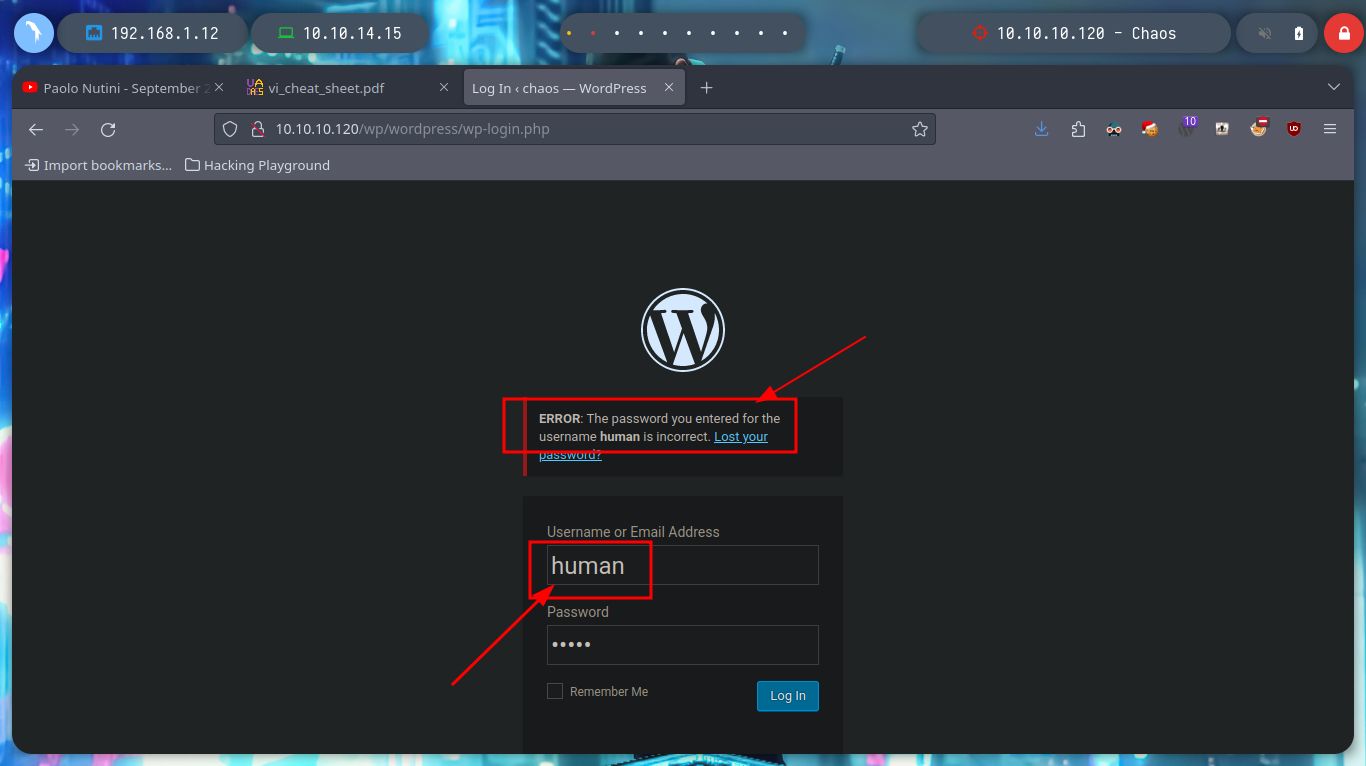Open the Santa hat cookie extension icon
1366x766 pixels.
(x=1150, y=128)
